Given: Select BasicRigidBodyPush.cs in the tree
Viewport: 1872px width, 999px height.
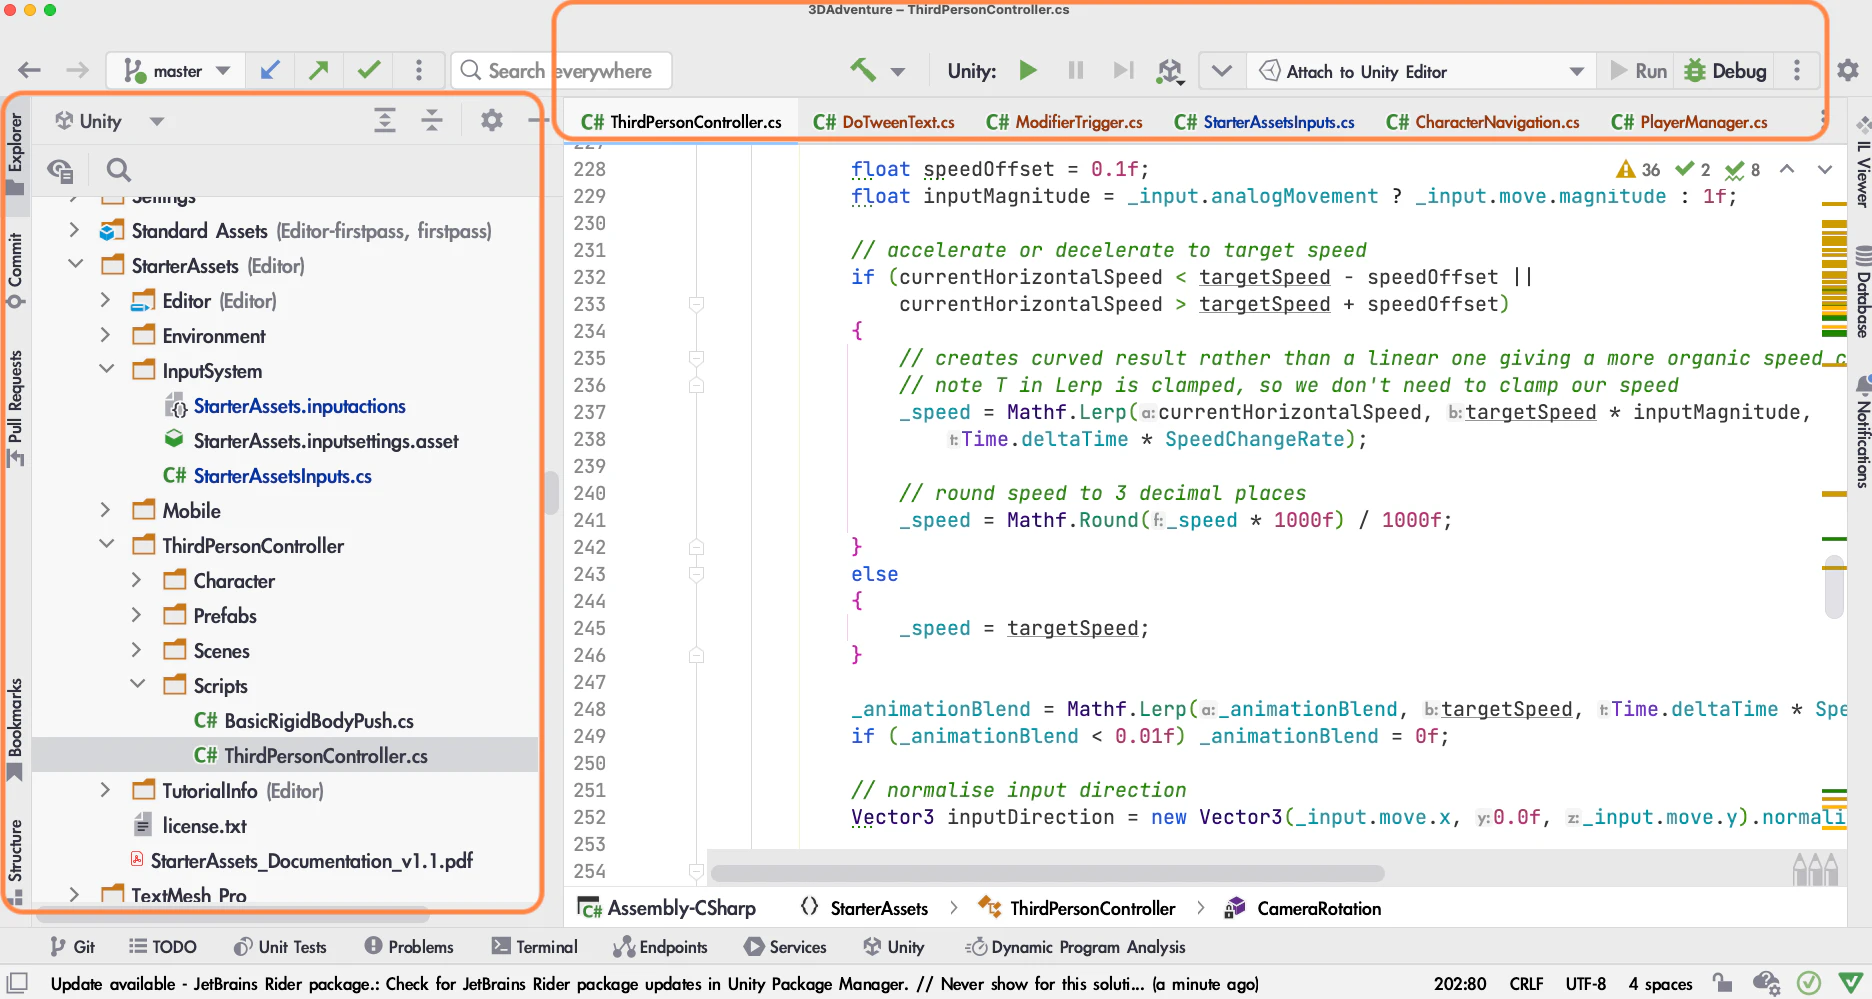Looking at the screenshot, I should point(319,721).
